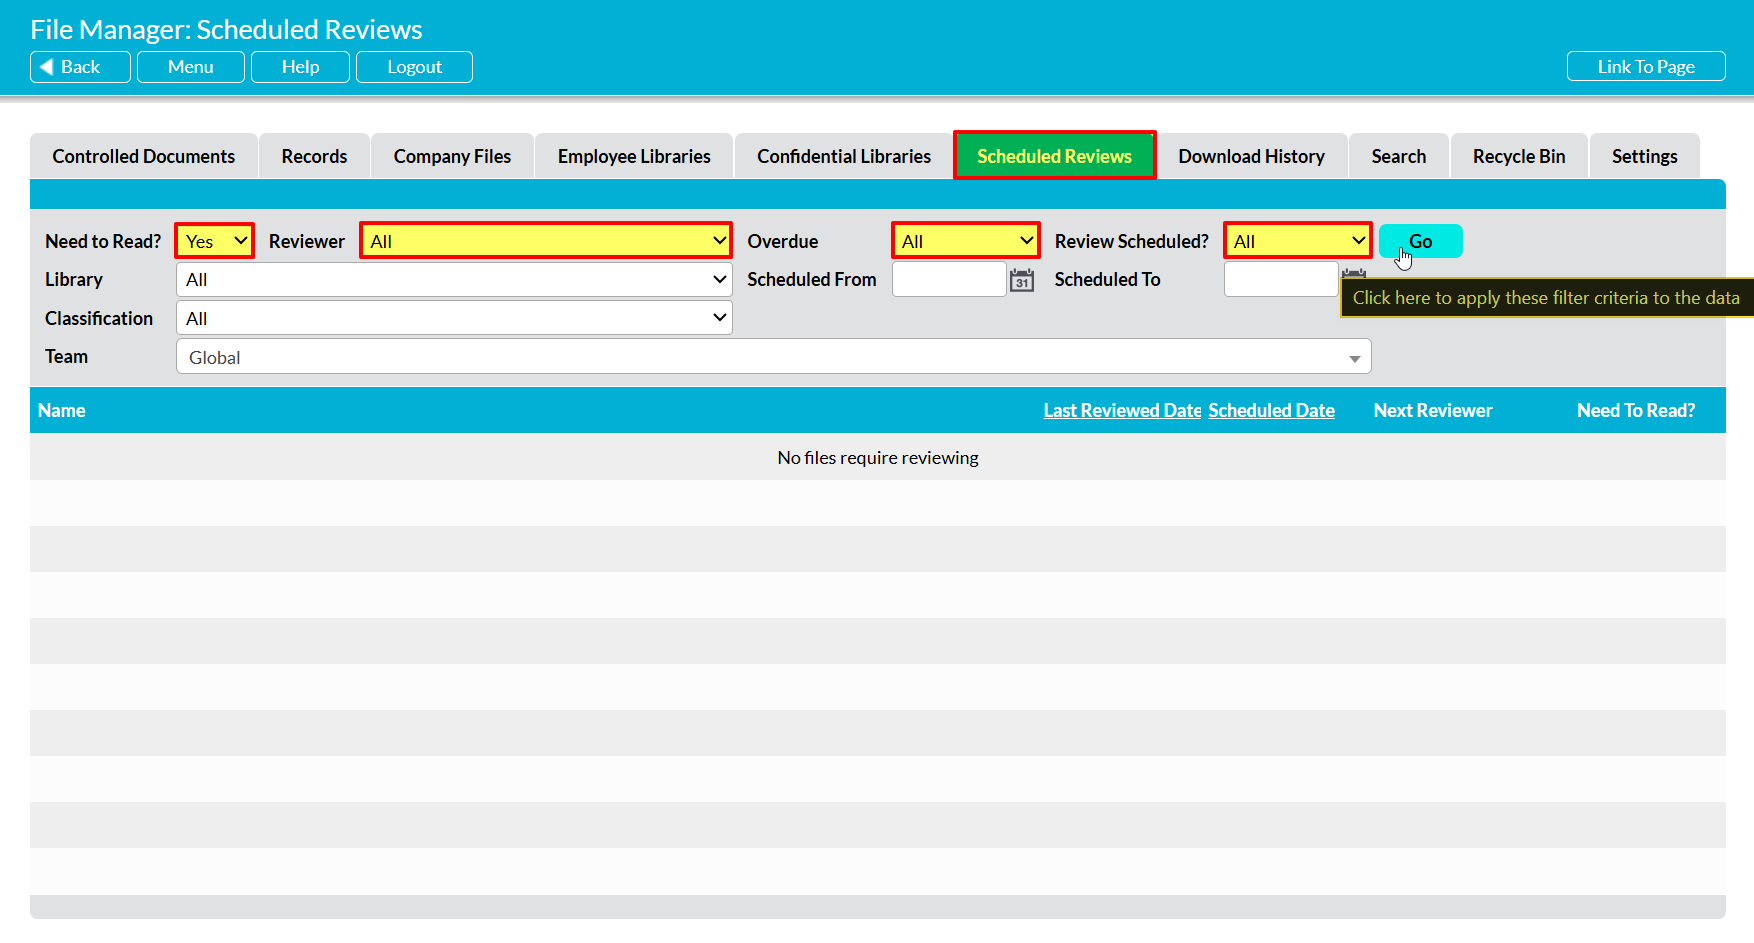
Task: Expand the Classification dropdown
Action: [454, 318]
